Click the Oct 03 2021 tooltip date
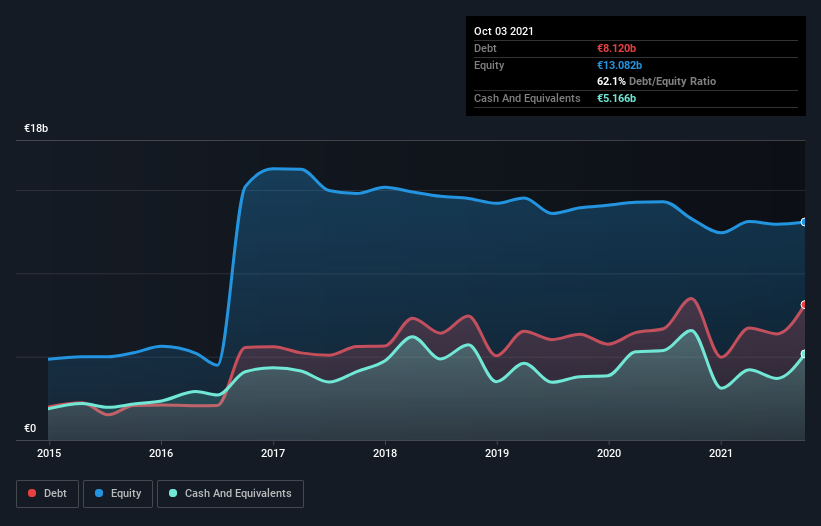This screenshot has height=526, width=821. click(x=504, y=31)
